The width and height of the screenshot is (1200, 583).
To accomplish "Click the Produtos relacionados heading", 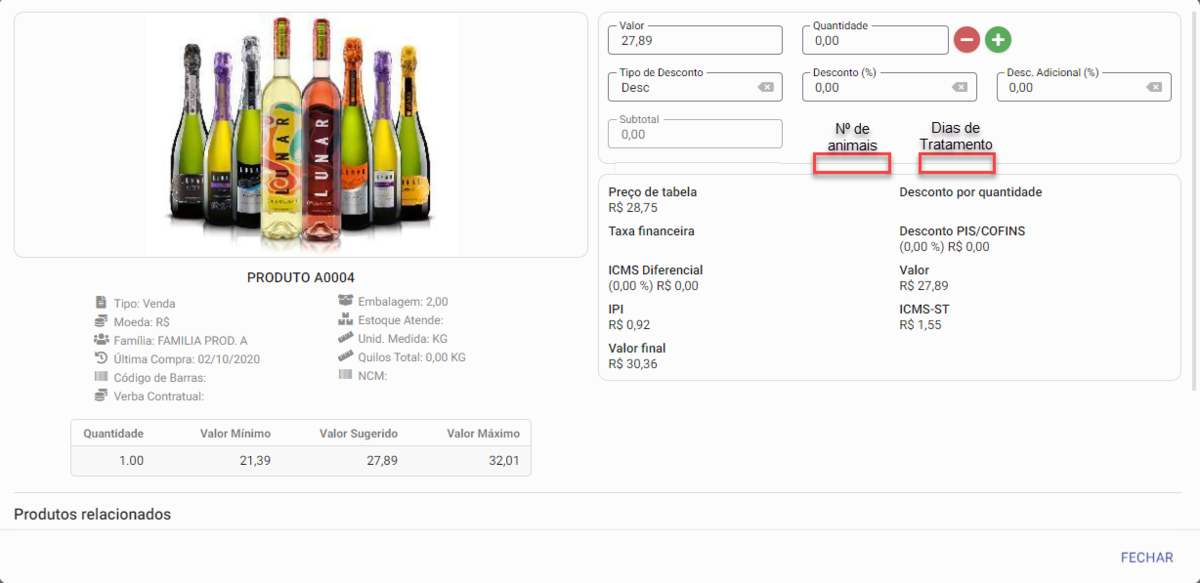I will (92, 514).
